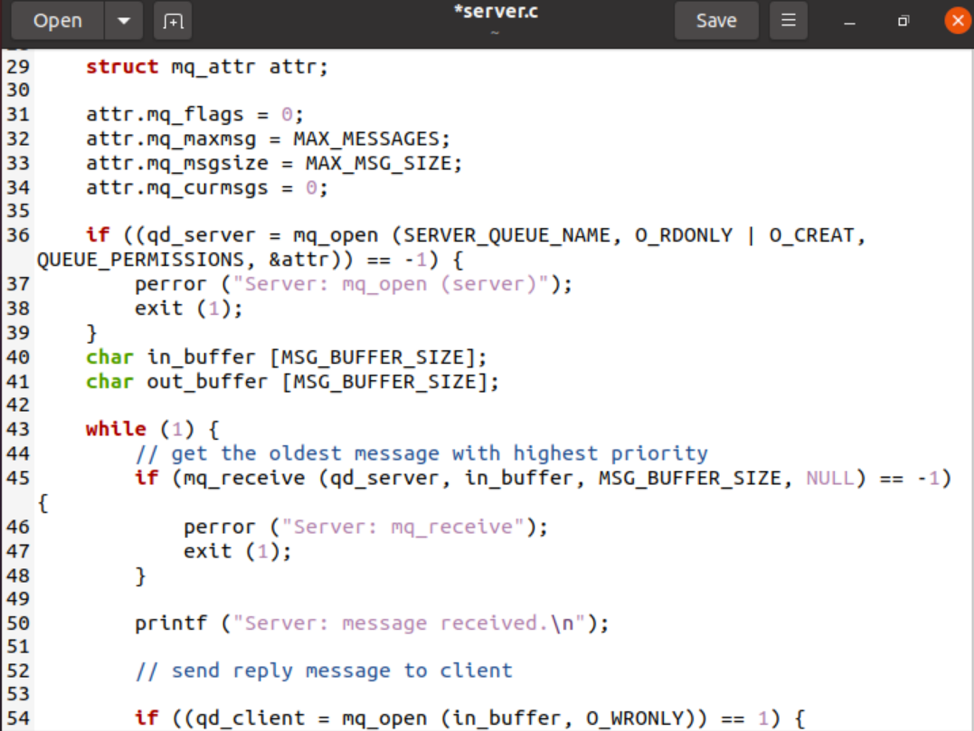The image size is (974, 731).
Task: Save the server.c file
Action: (x=716, y=20)
